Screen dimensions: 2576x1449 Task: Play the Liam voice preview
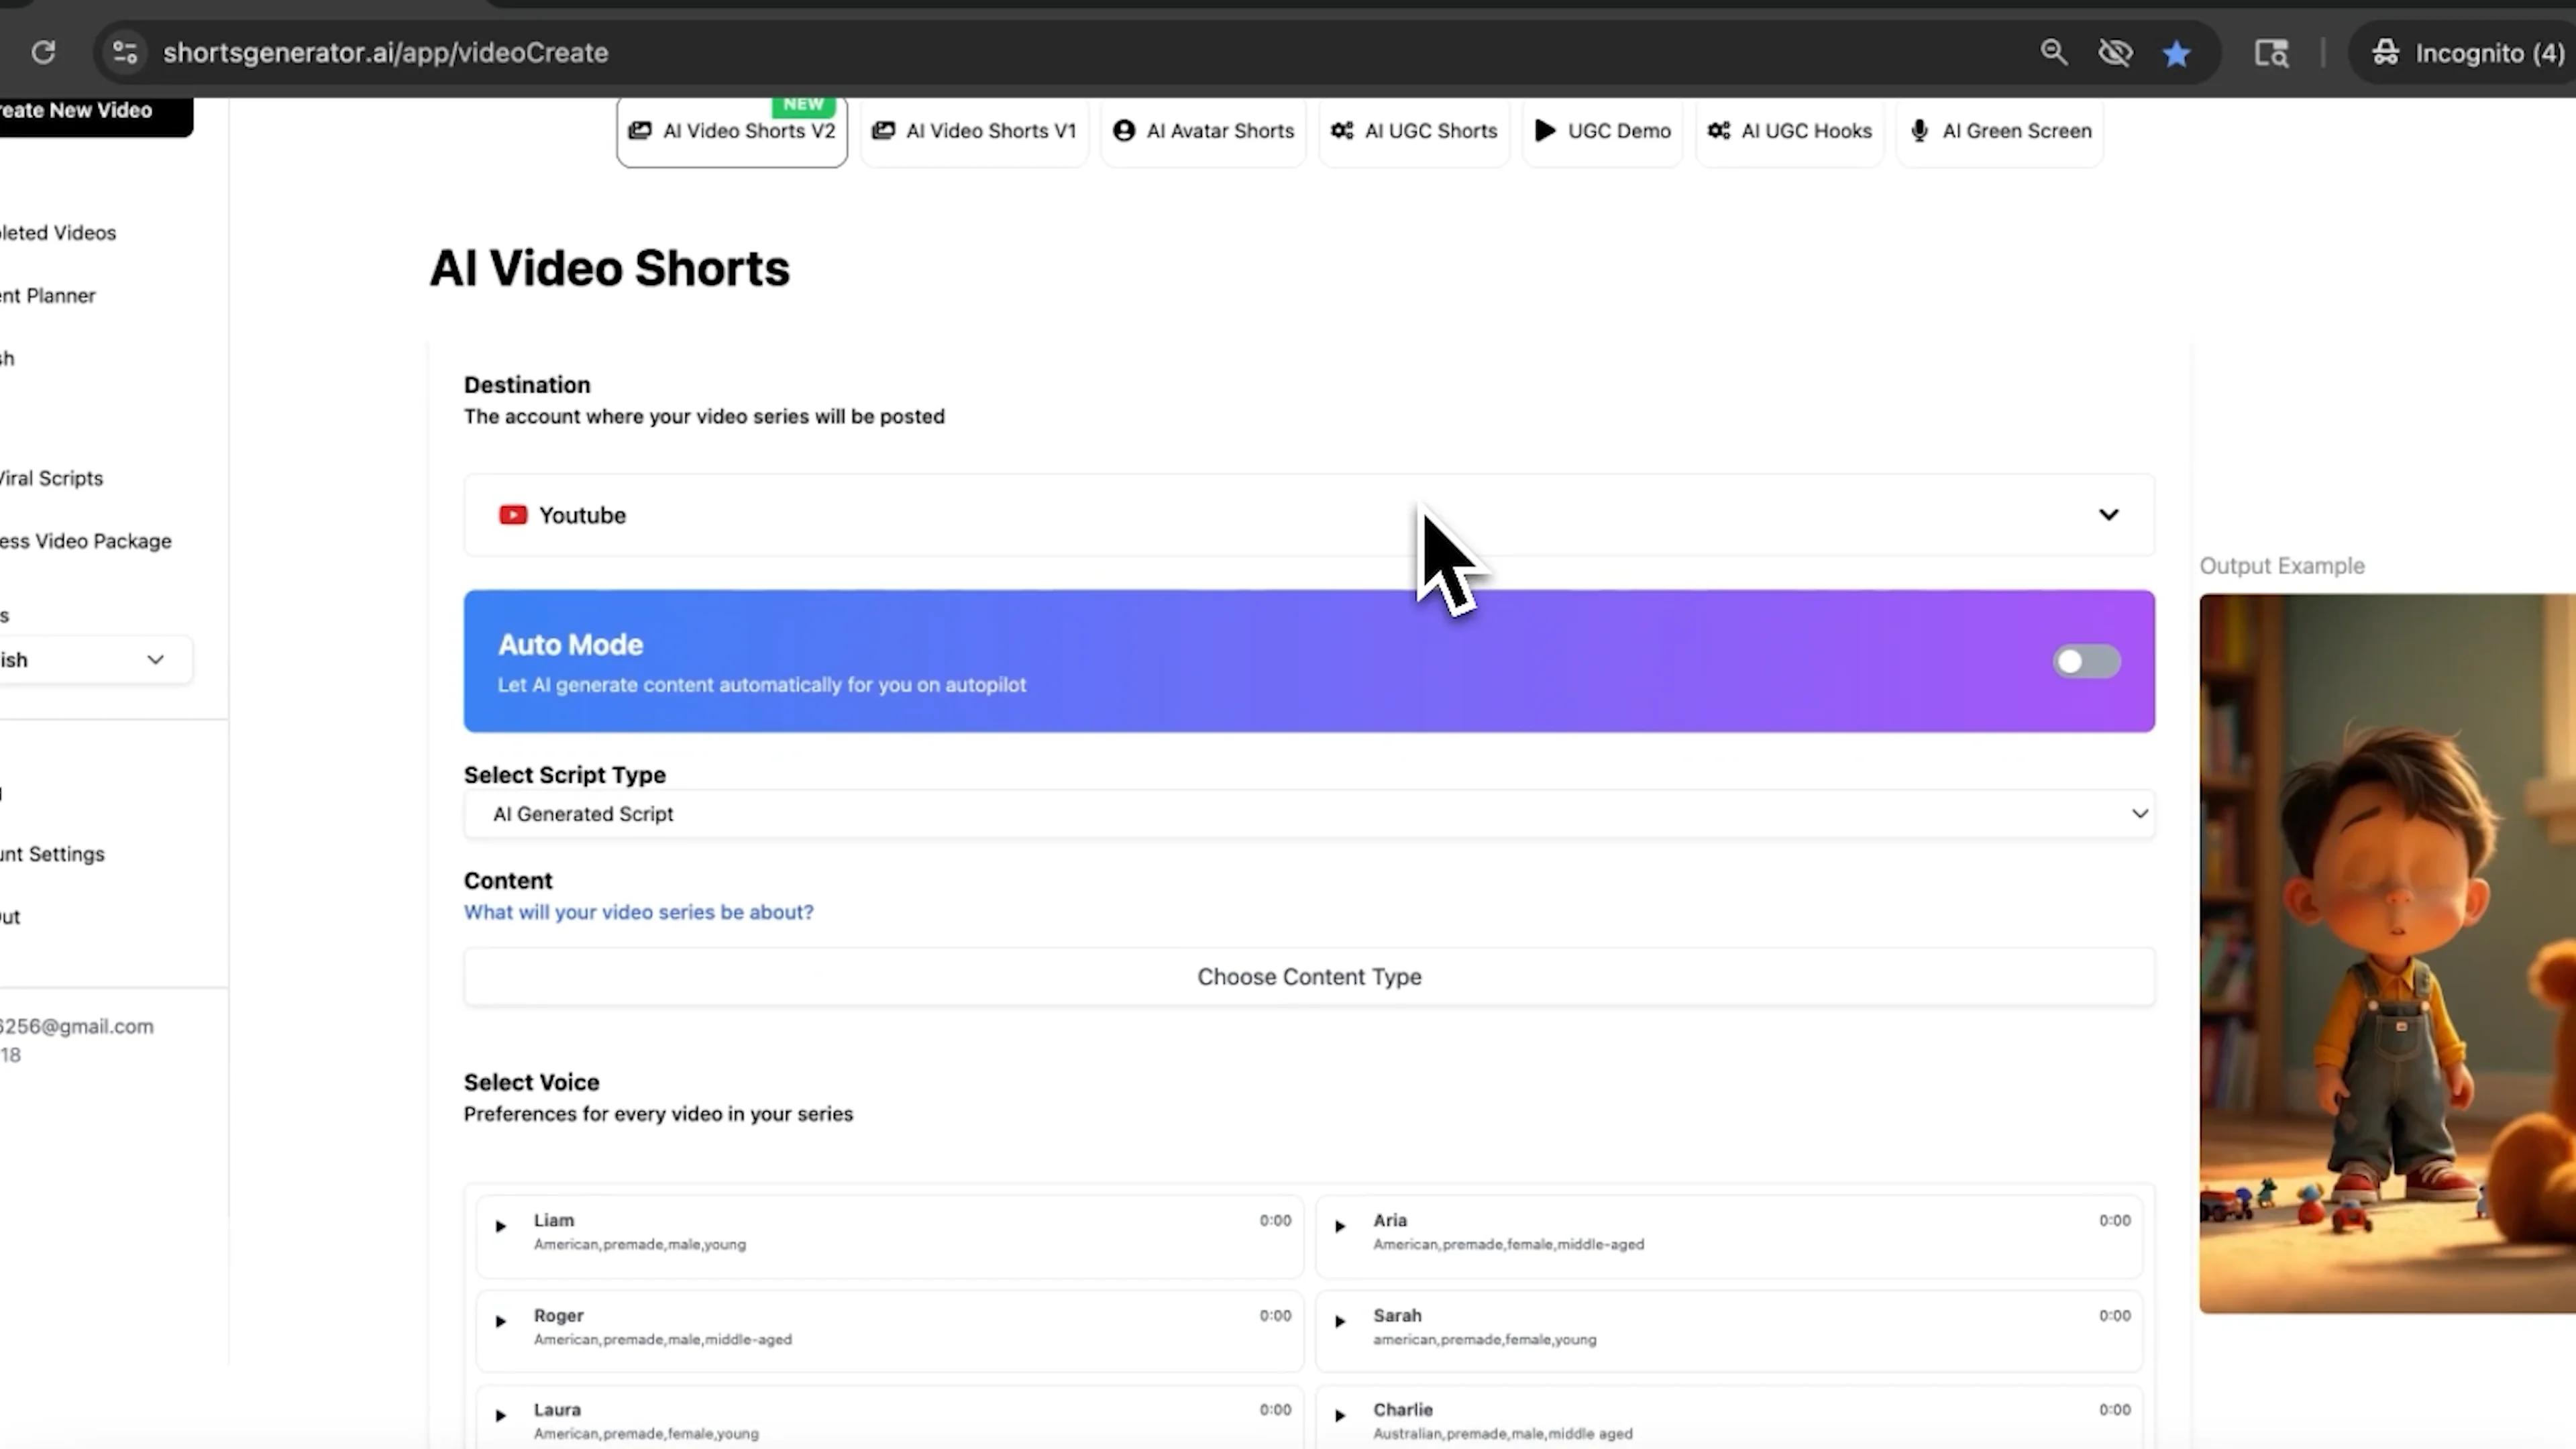point(501,1225)
